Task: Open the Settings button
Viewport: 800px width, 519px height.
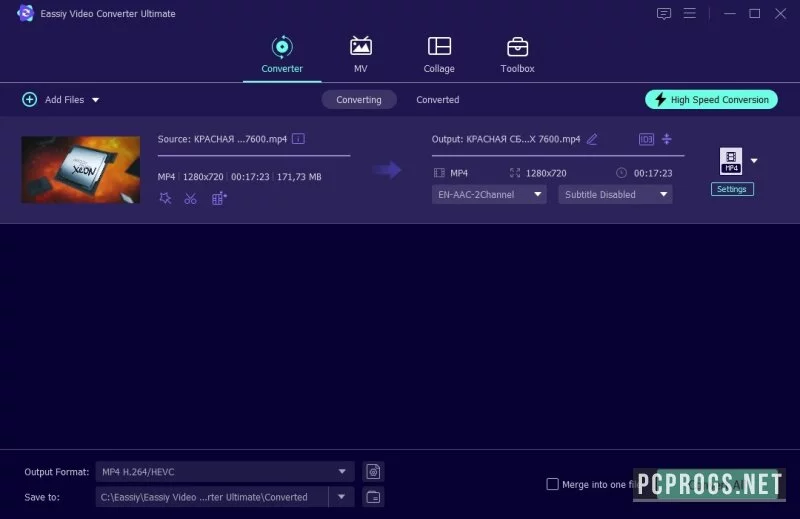Action: (732, 189)
